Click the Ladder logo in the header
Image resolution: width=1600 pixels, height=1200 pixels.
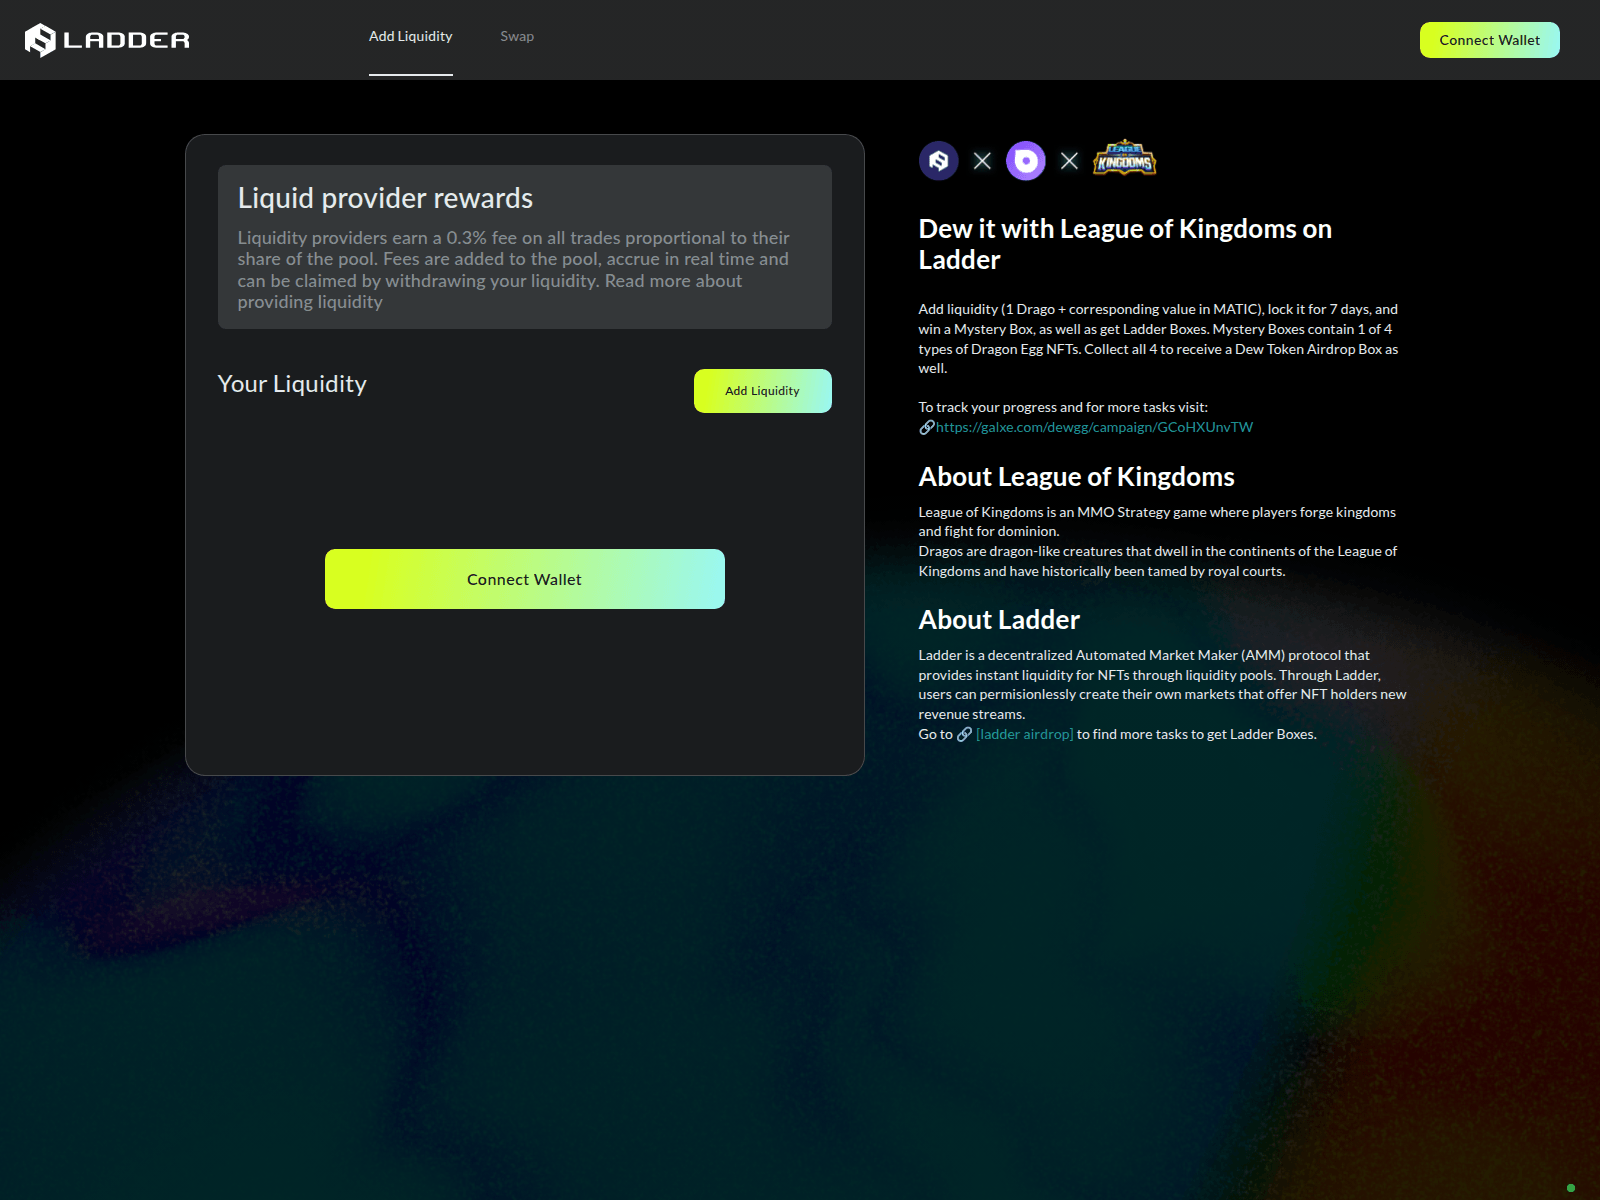tap(107, 40)
